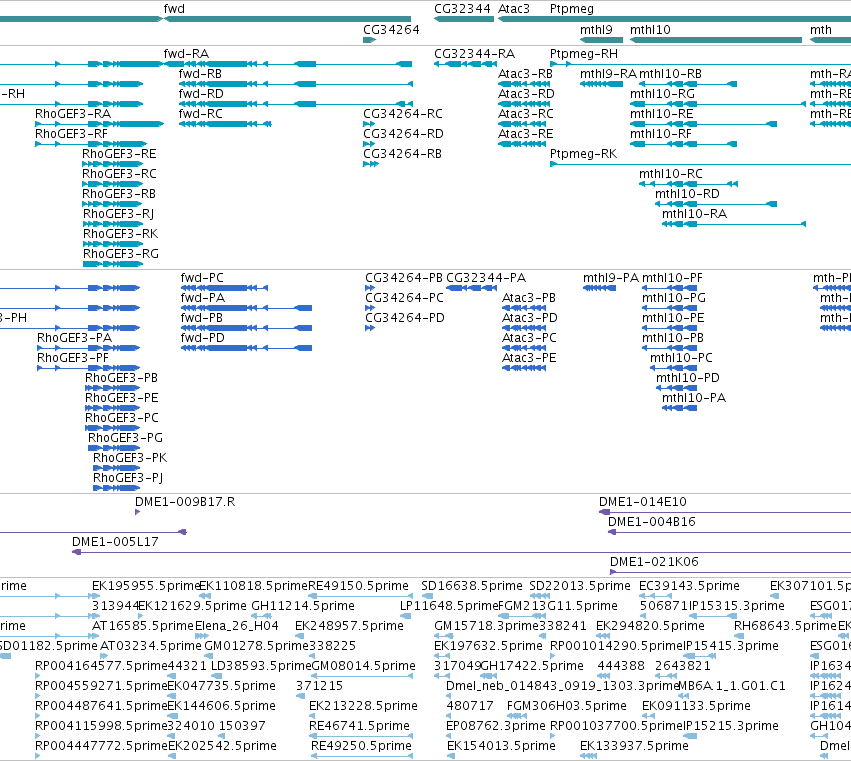Select the fwd-PD protein label
This screenshot has height=761, width=851.
tap(202, 338)
